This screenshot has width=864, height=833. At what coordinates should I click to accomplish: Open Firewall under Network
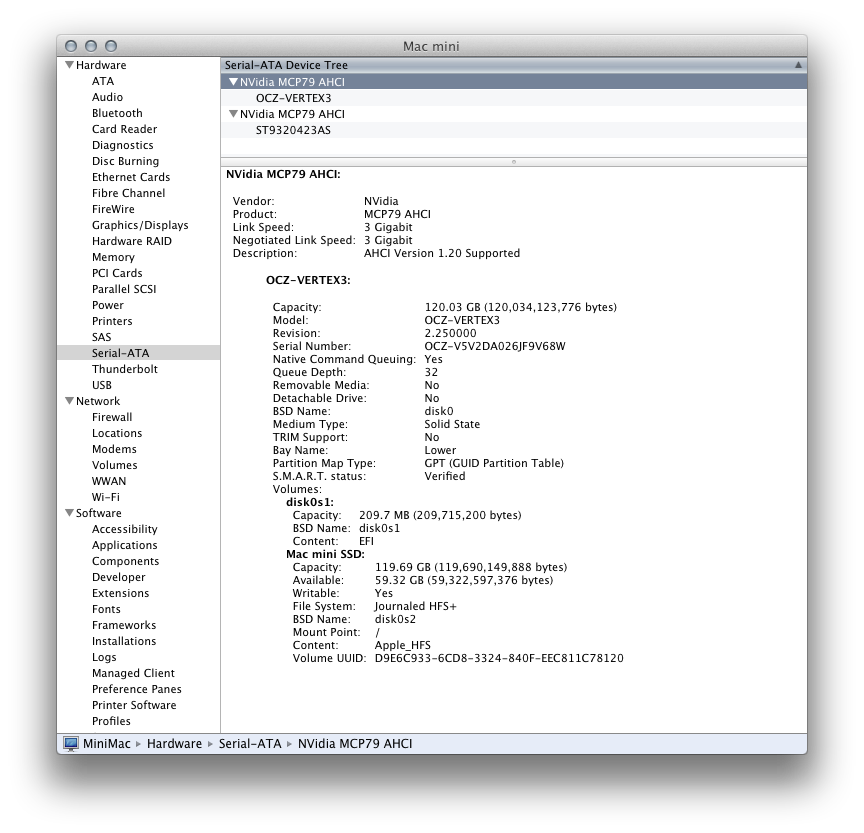112,417
